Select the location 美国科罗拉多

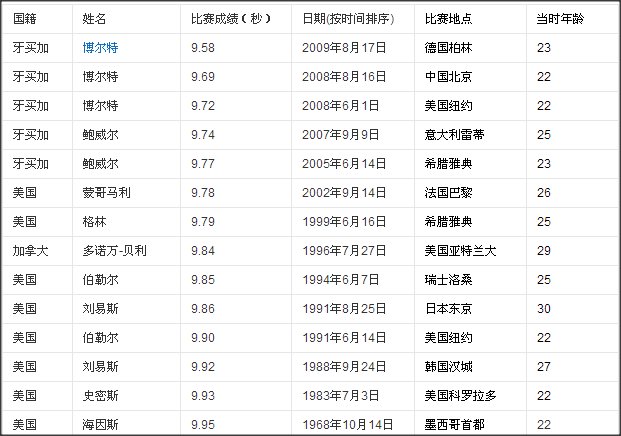460,396
